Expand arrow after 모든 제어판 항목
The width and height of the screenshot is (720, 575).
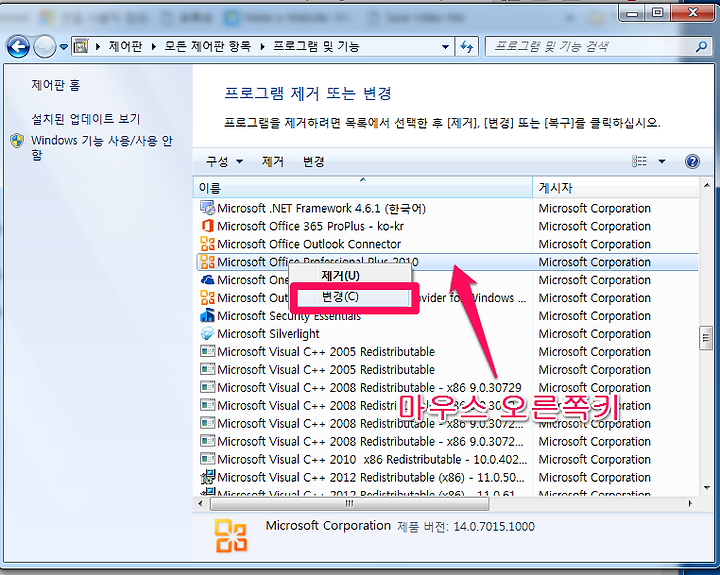(x=262, y=46)
